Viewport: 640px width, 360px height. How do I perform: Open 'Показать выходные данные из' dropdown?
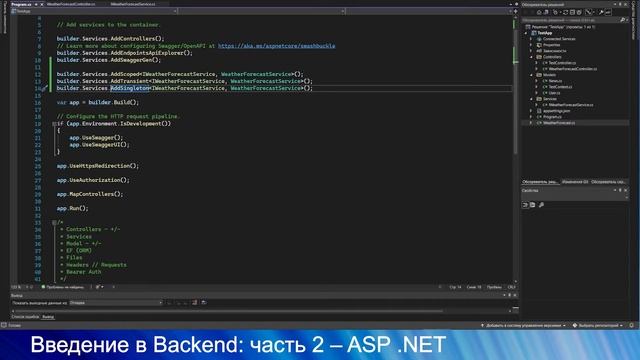(x=116, y=303)
